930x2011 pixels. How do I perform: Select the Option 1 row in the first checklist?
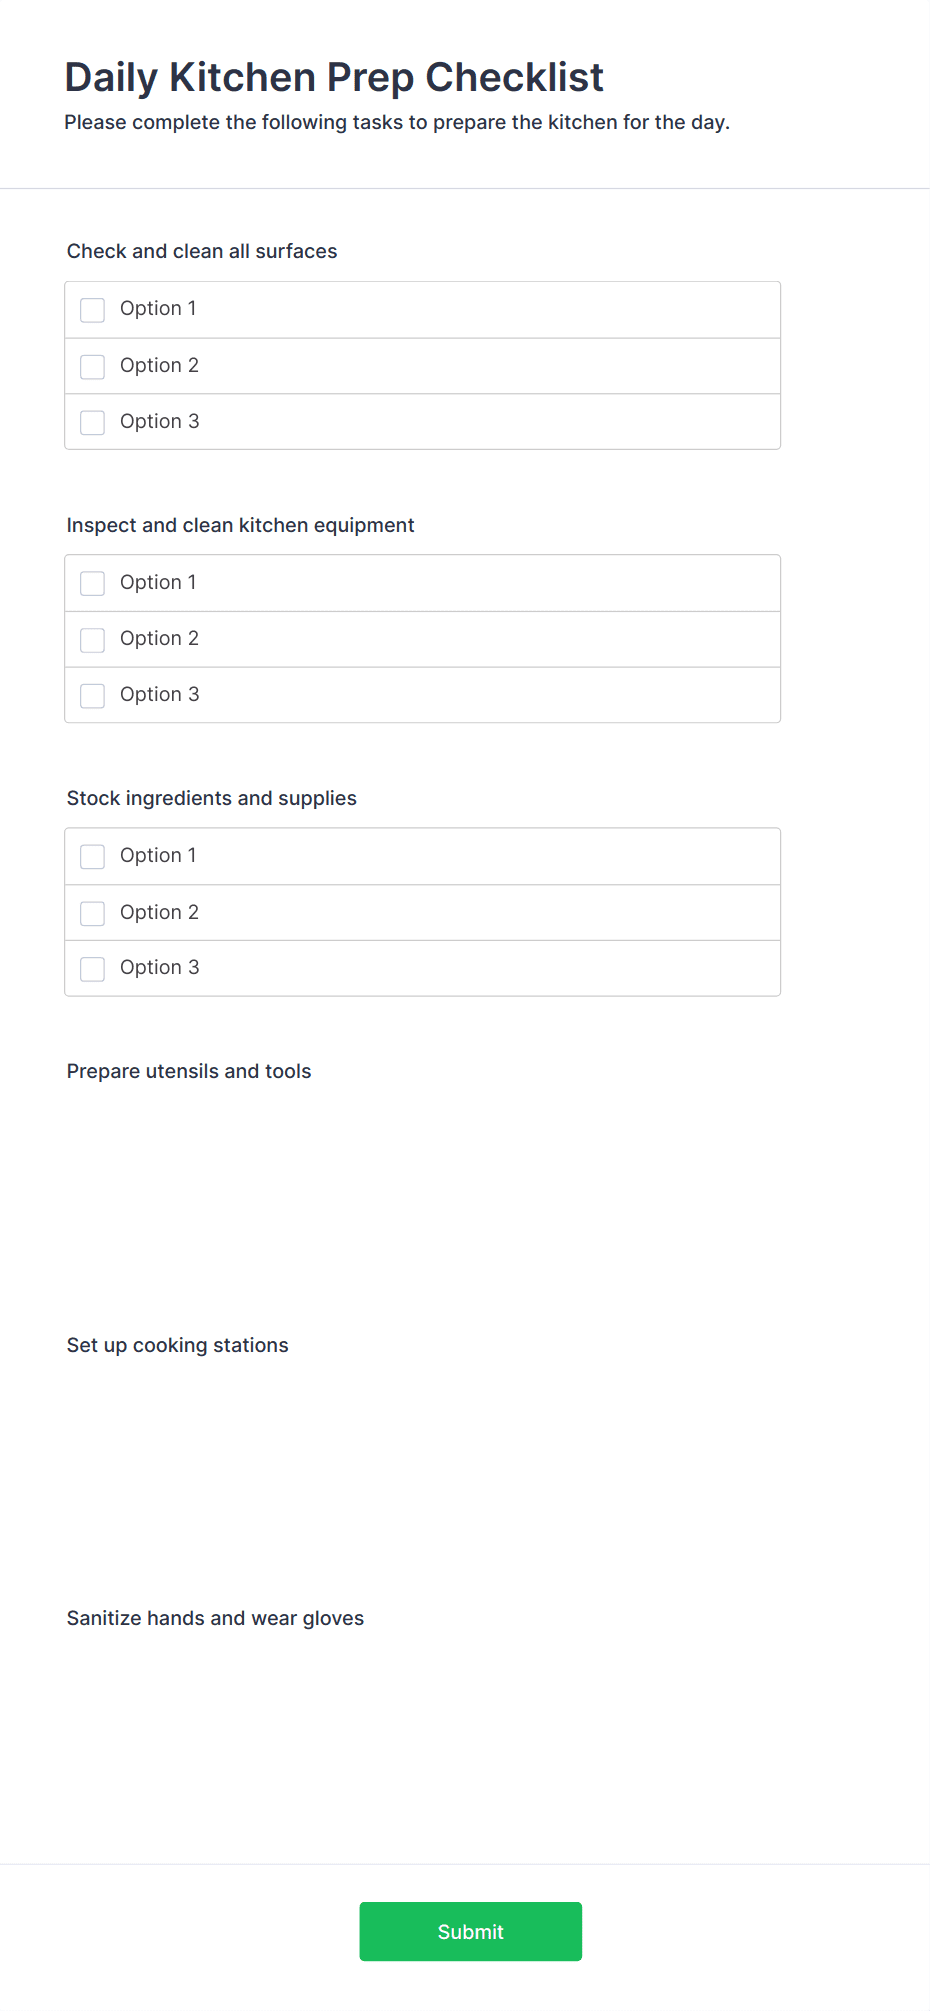click(x=422, y=309)
